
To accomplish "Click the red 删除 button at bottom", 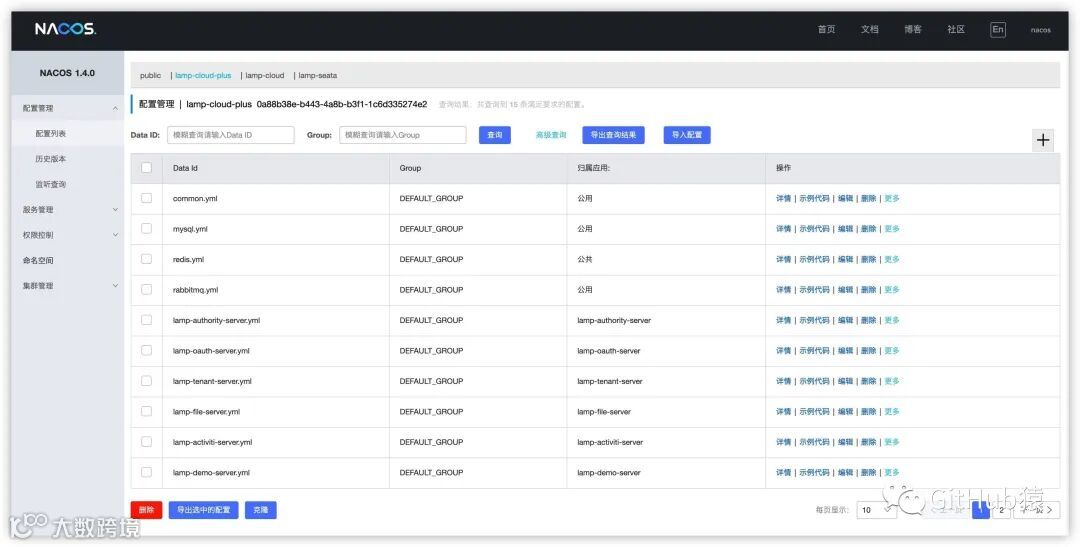I will pos(146,510).
